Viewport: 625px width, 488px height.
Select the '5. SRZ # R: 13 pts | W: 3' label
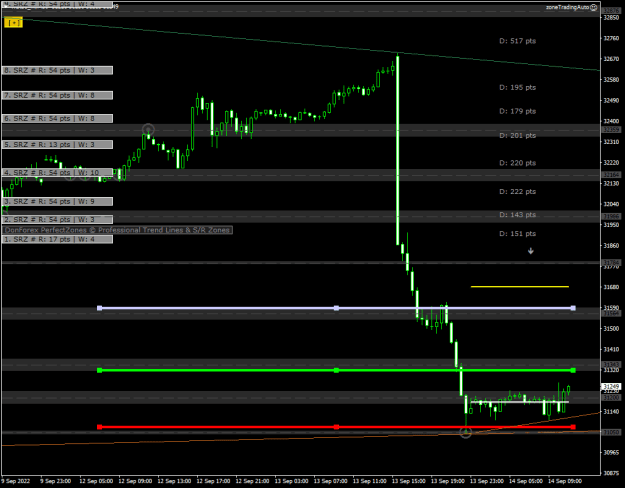(57, 144)
